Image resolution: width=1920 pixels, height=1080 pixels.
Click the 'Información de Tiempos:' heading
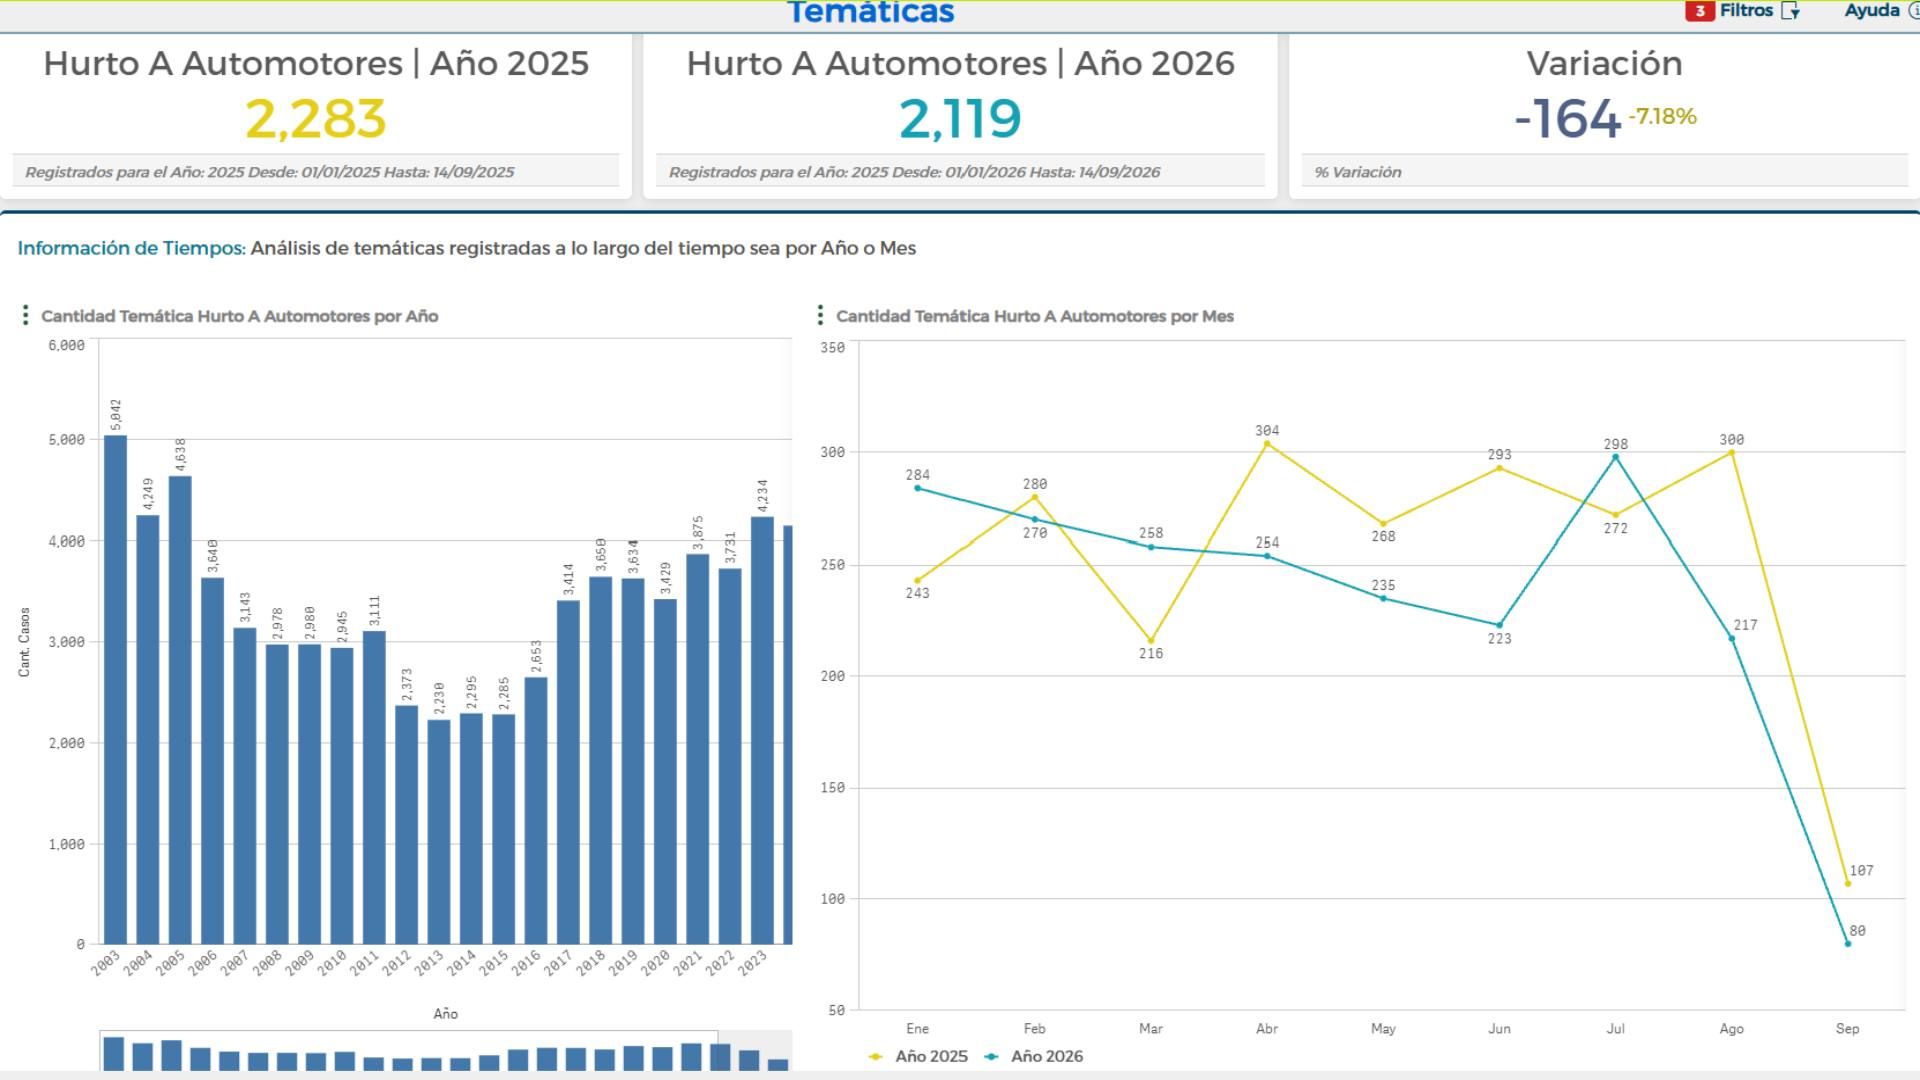(x=131, y=248)
